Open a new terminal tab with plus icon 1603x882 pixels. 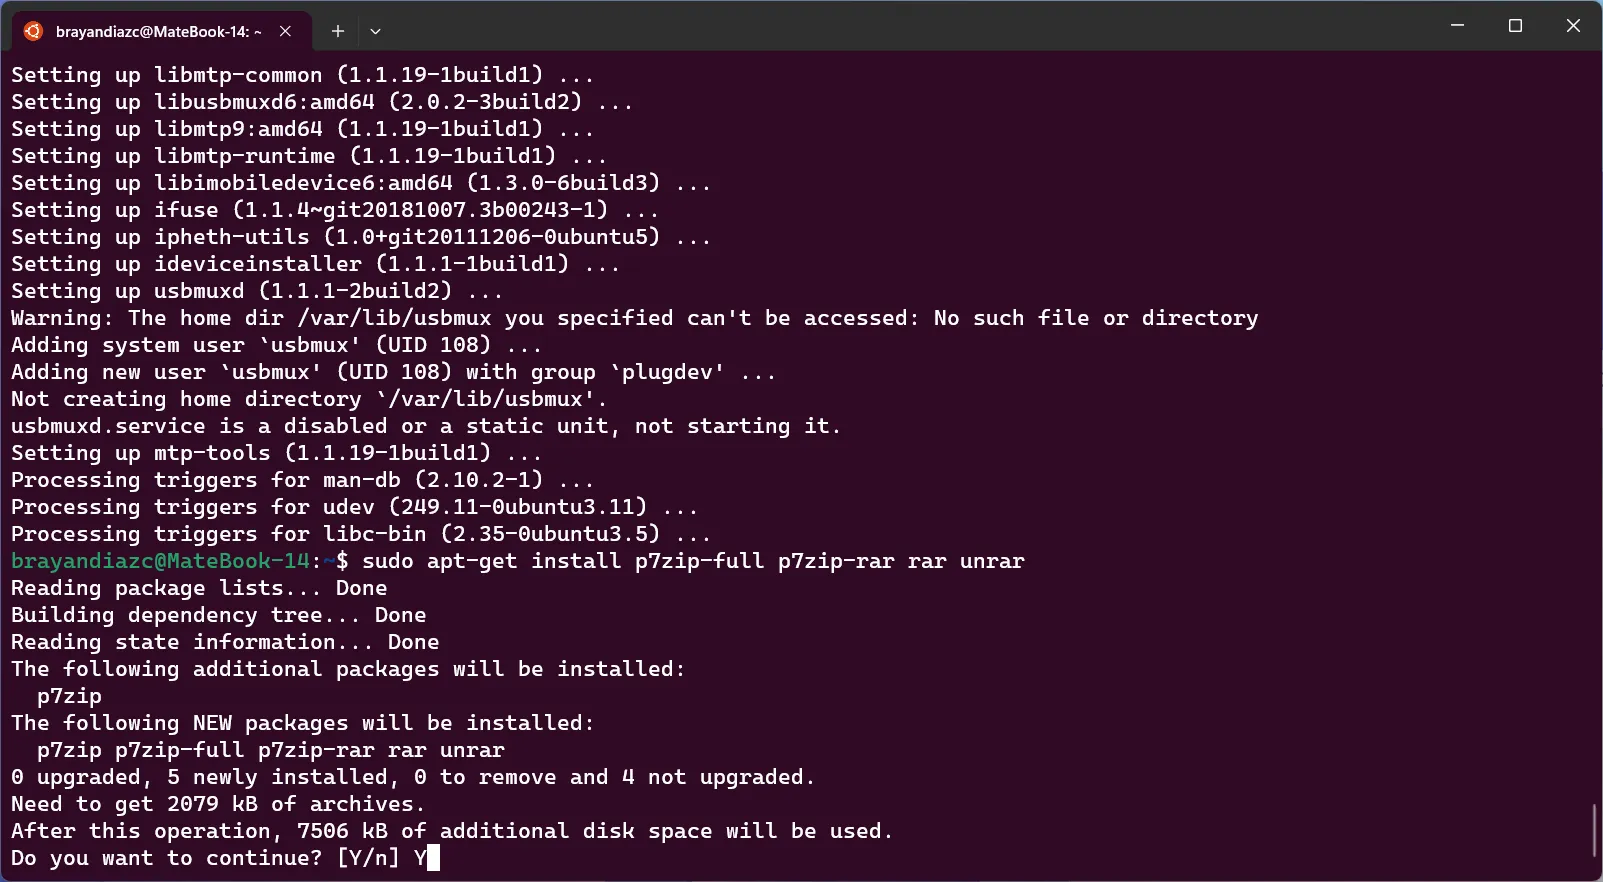[338, 31]
